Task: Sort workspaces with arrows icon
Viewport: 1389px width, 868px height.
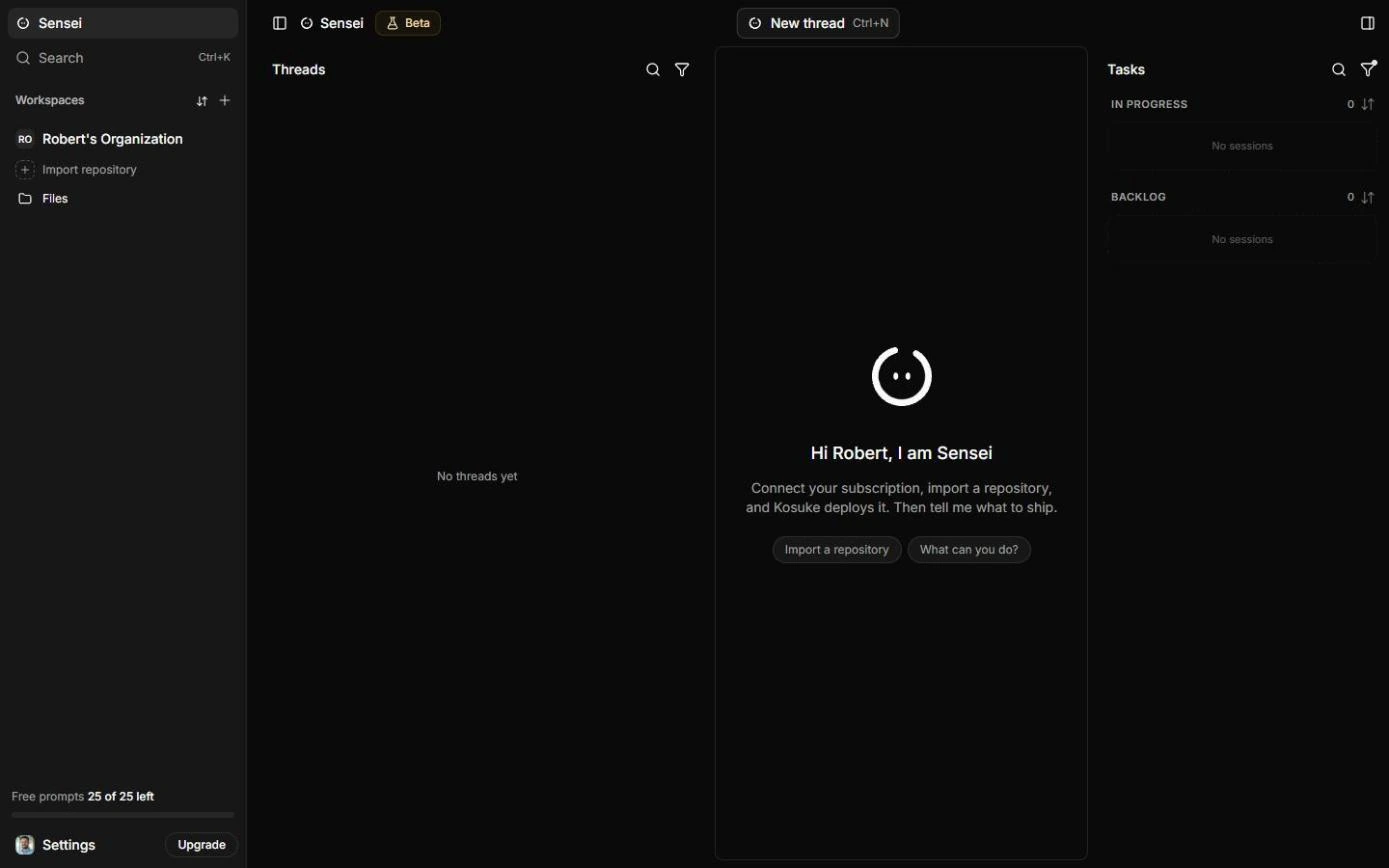Action: click(x=202, y=101)
